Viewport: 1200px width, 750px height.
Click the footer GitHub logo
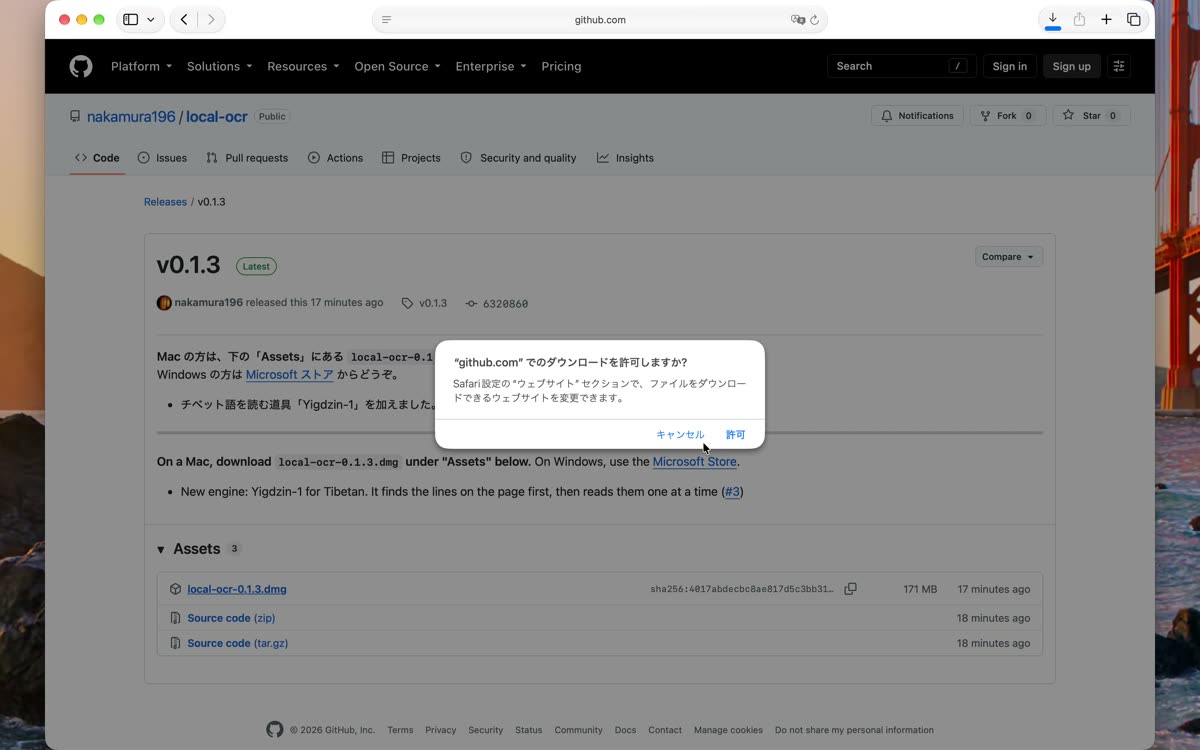(x=275, y=730)
